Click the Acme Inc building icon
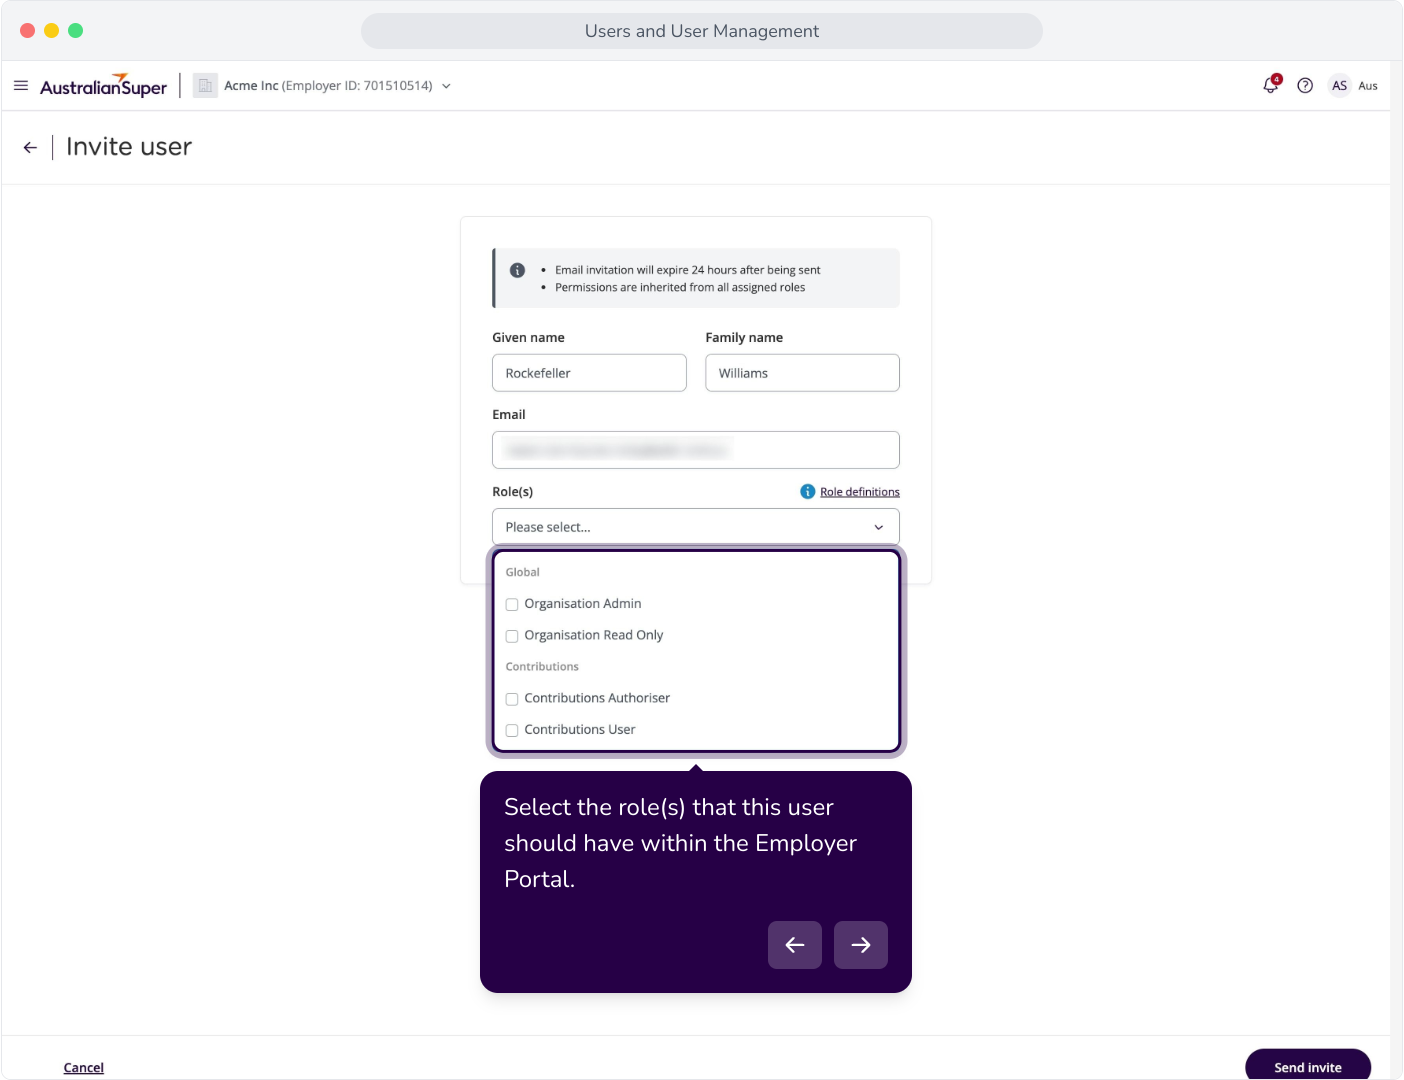This screenshot has width=1404, height=1080. point(205,86)
